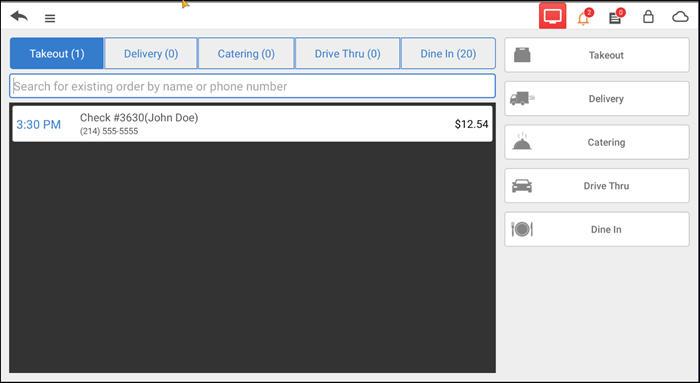This screenshot has height=383, width=700.
Task: Switch to the Drive Thru (0) tab
Action: [347, 54]
